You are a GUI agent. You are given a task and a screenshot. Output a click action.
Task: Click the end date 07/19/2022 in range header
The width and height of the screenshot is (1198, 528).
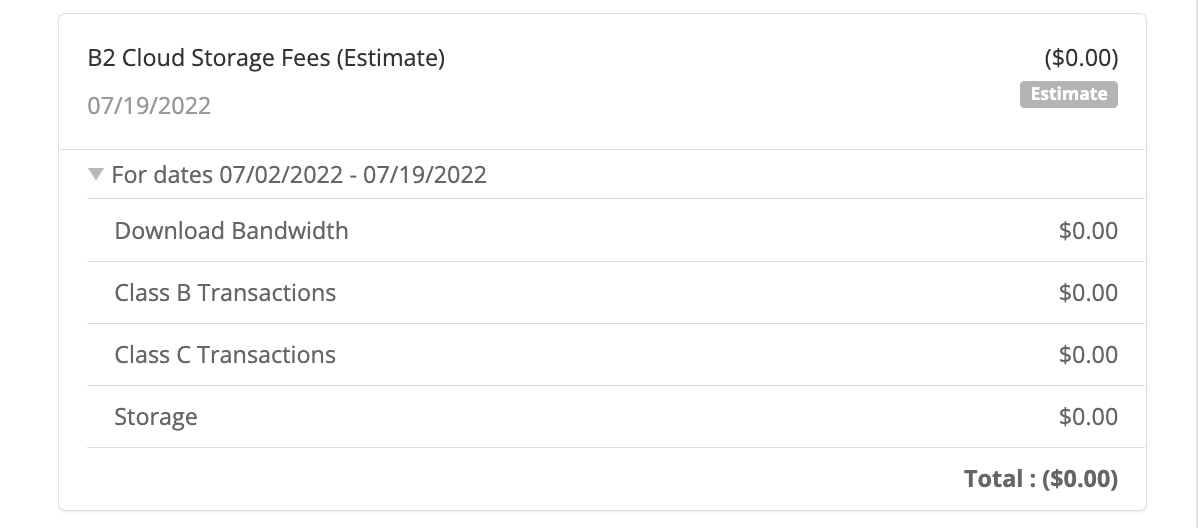point(425,175)
